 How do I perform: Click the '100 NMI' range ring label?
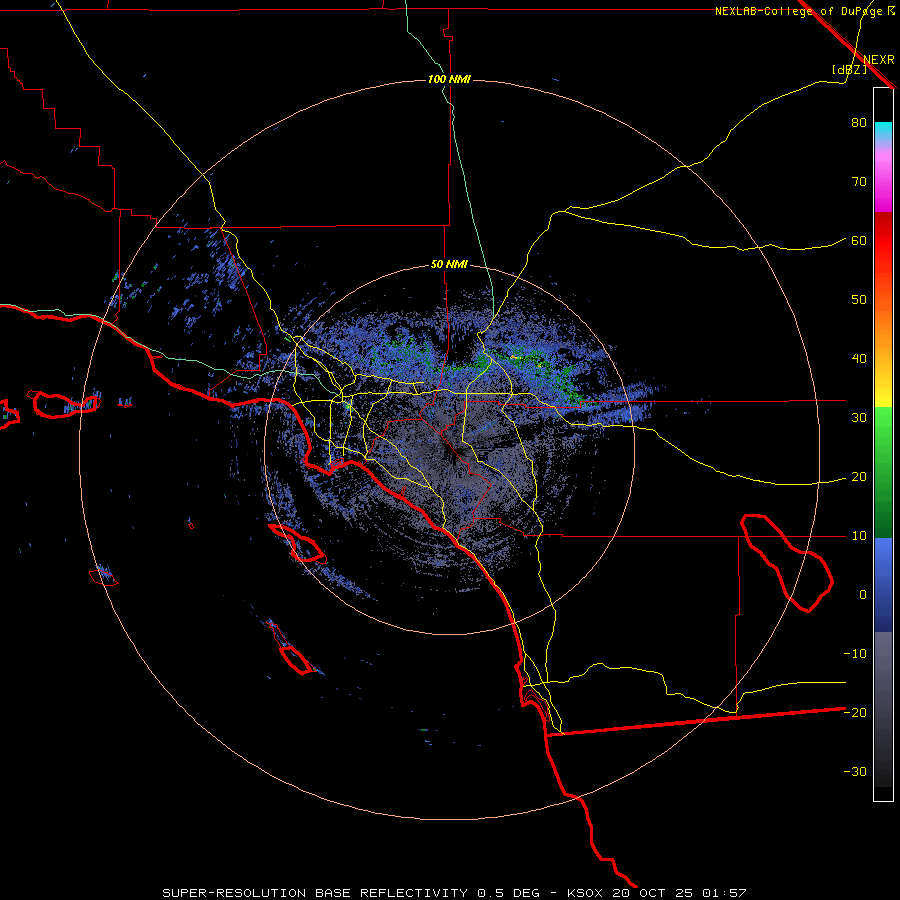(449, 79)
